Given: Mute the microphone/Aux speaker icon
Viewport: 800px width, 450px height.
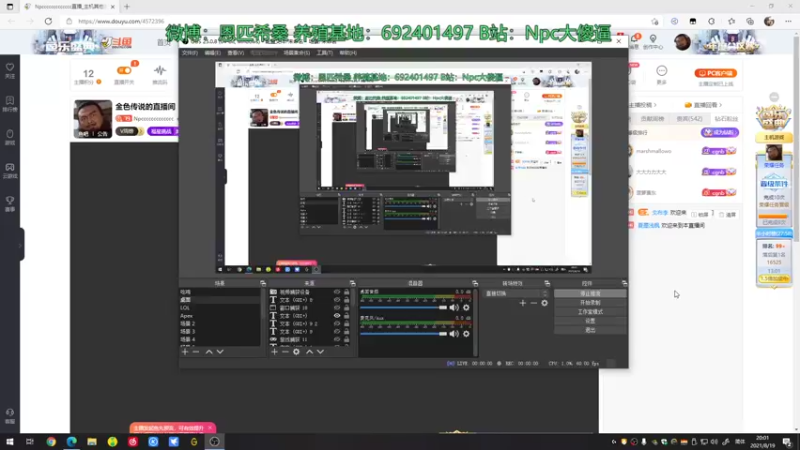Looking at the screenshot, I should click(x=454, y=334).
